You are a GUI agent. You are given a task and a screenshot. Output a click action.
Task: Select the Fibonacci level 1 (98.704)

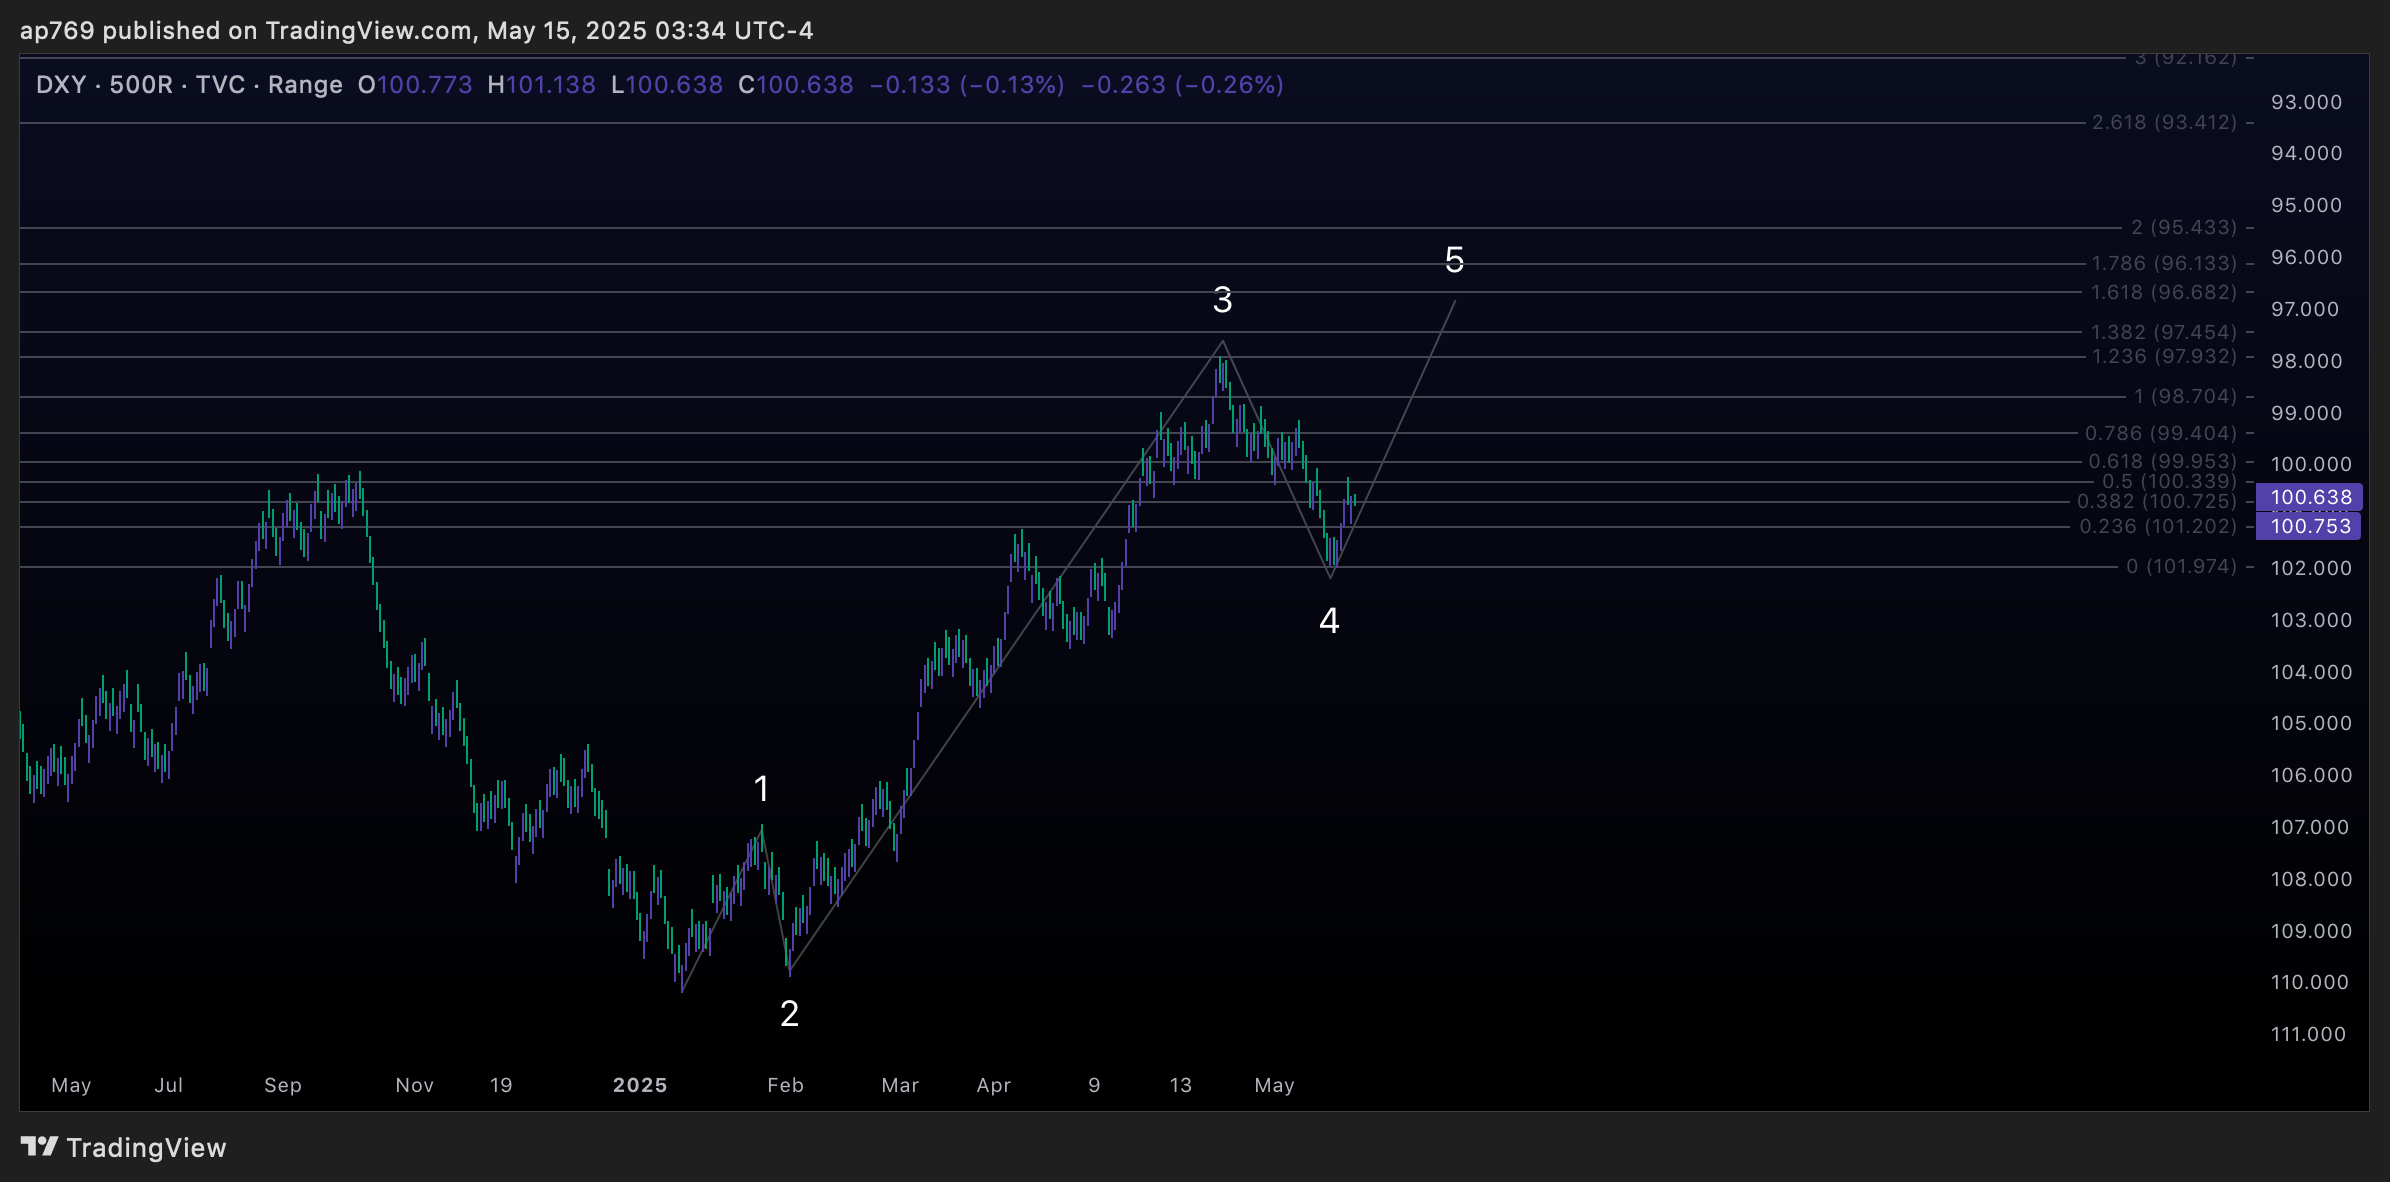(2185, 396)
